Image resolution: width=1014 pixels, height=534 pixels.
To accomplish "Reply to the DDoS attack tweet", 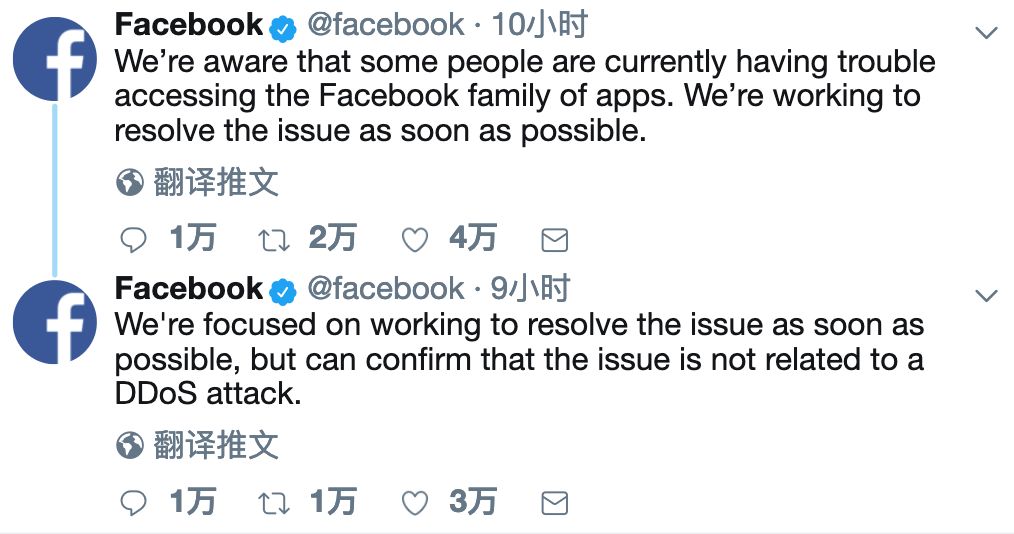I will coord(133,503).
